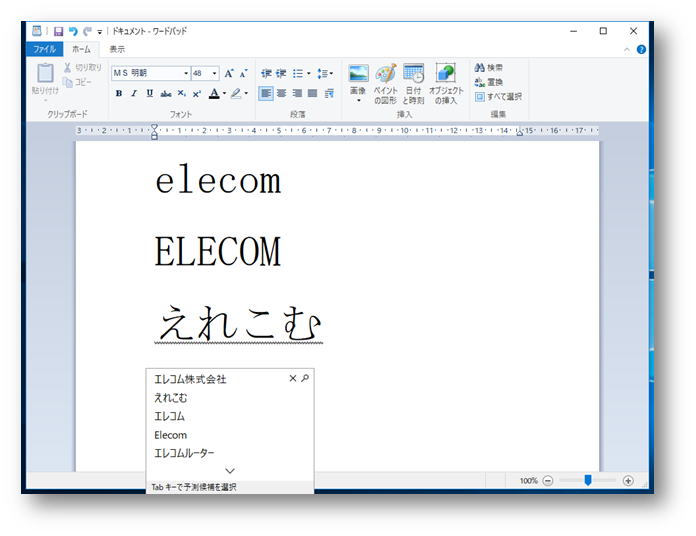Grow font size with large A icon
The width and height of the screenshot is (696, 536).
coord(229,73)
